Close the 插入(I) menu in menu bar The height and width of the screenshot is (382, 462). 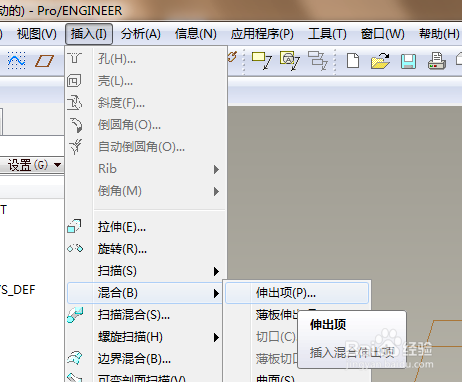tap(89, 34)
